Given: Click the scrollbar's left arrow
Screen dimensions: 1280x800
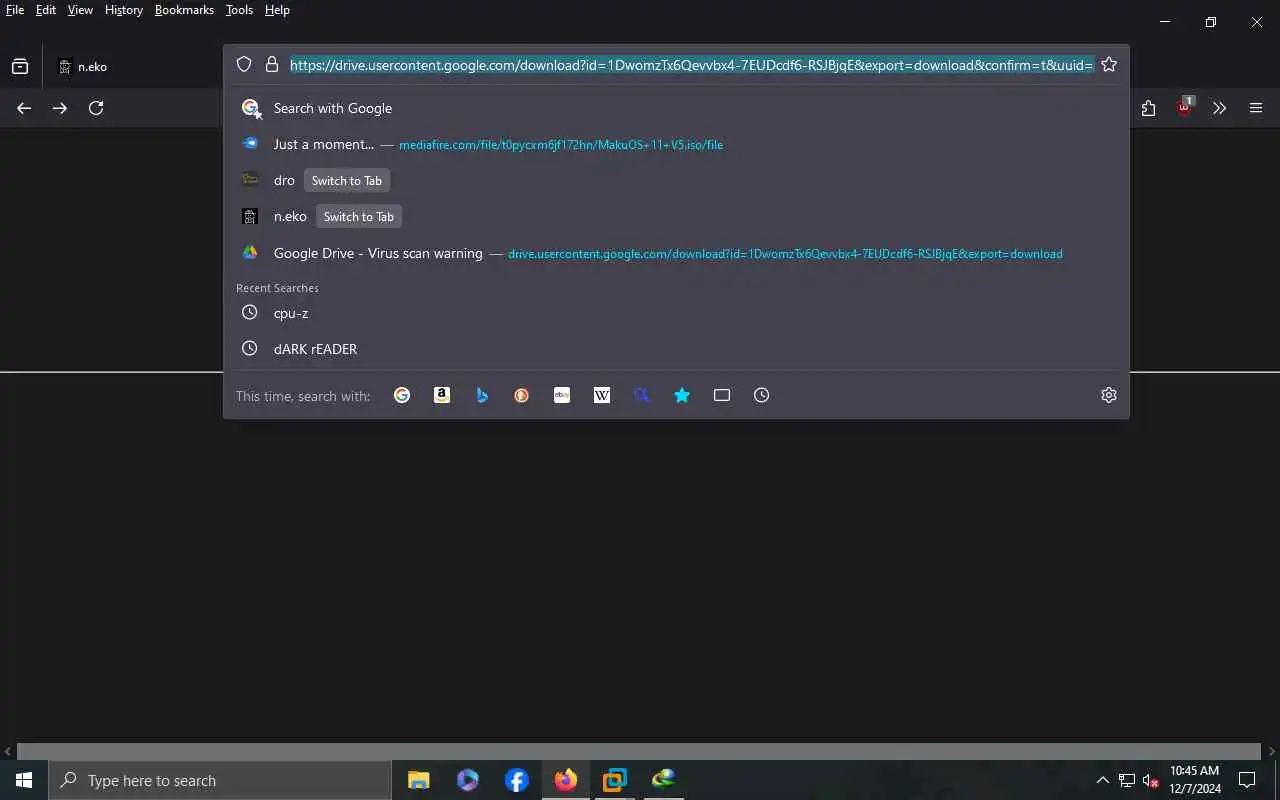Looking at the screenshot, I should [x=8, y=751].
